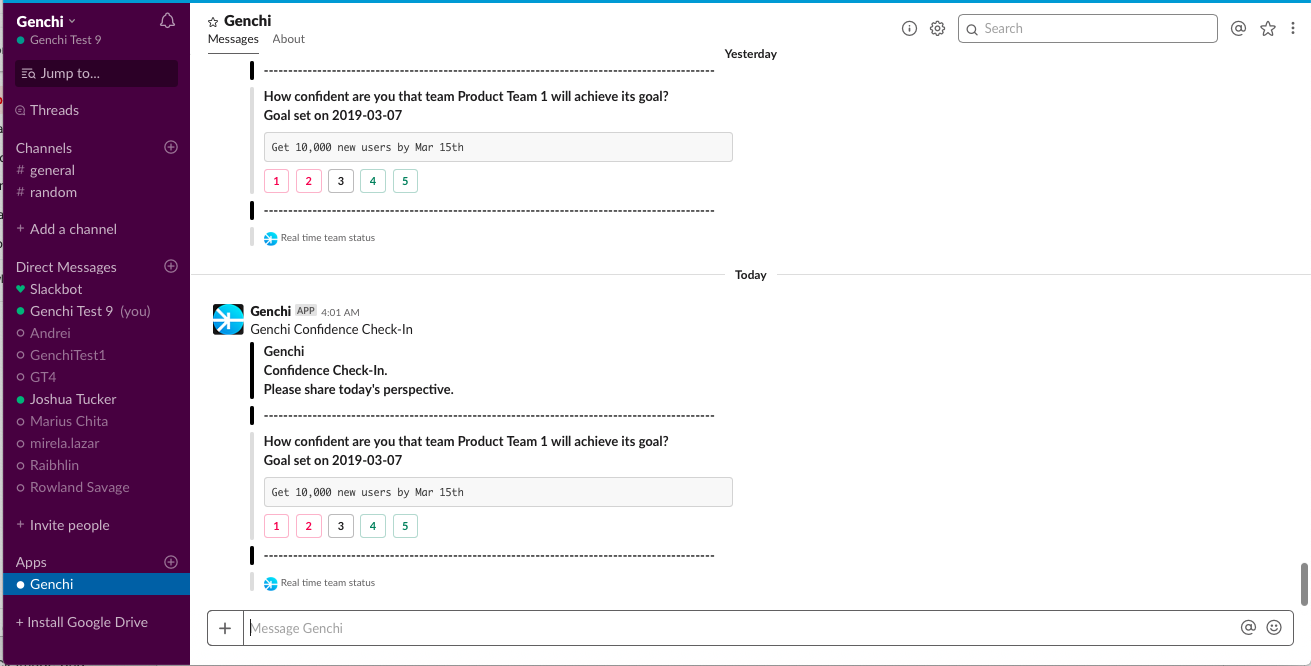Screen dimensions: 1311x666
Task: Switch to the About tab
Action: [x=288, y=39]
